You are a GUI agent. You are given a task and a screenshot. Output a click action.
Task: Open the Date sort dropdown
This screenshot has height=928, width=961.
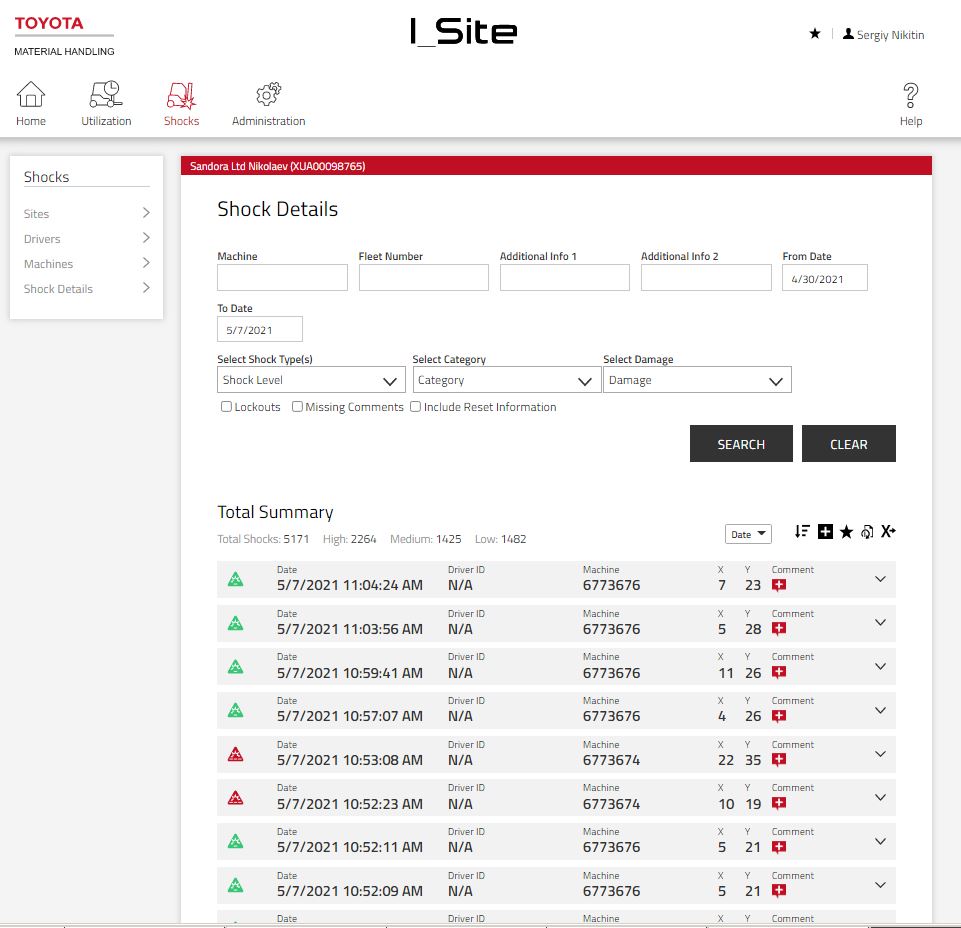(x=748, y=534)
